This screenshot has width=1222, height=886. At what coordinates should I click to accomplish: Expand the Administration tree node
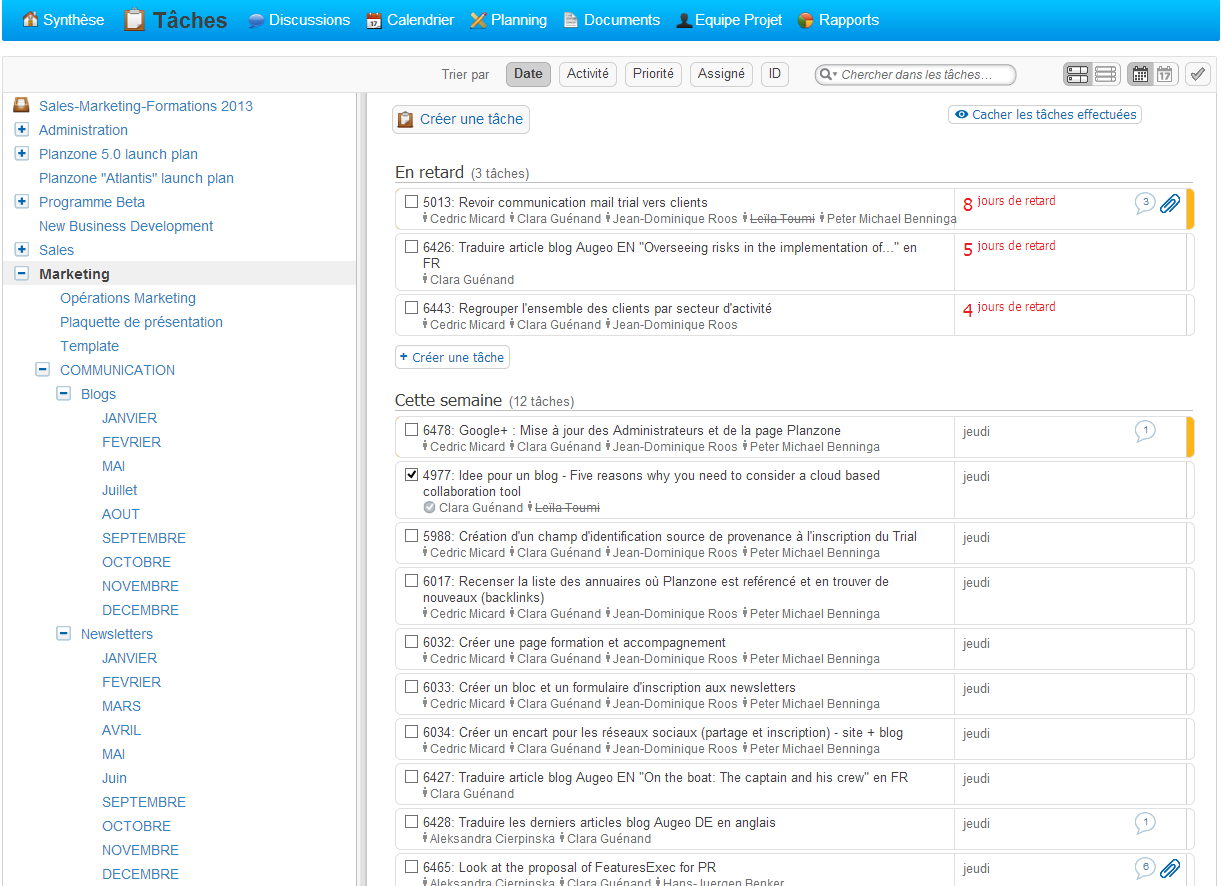click(x=22, y=129)
